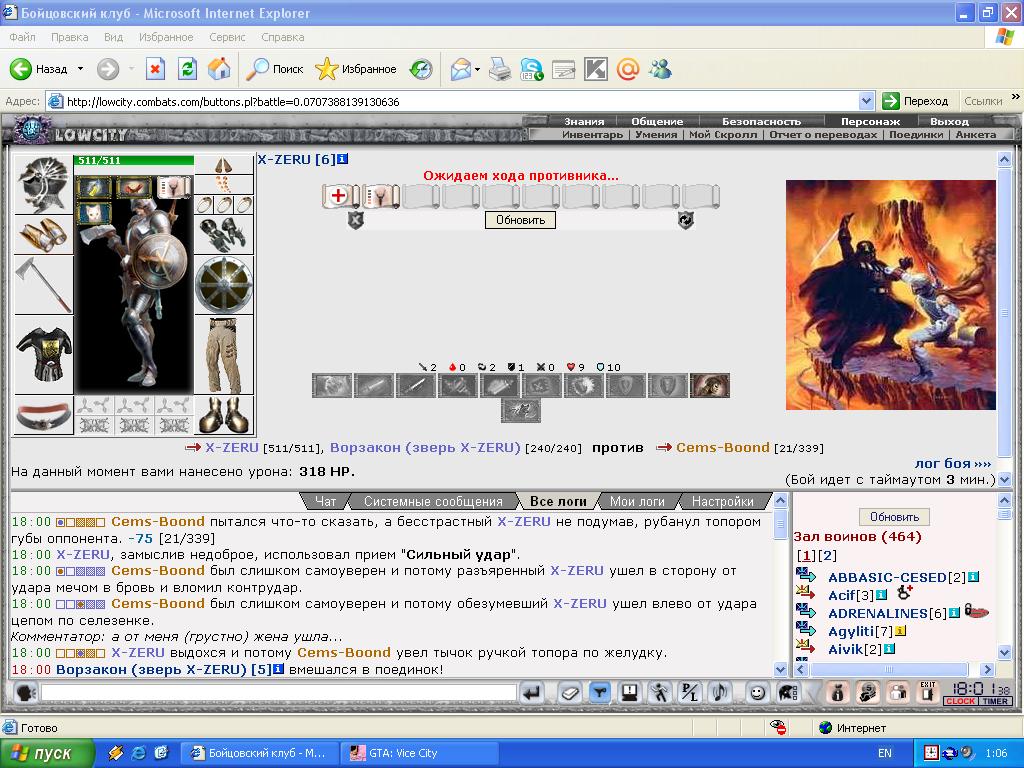Open the Сервис menu
Viewport: 1024px width, 768px height.
click(x=227, y=37)
